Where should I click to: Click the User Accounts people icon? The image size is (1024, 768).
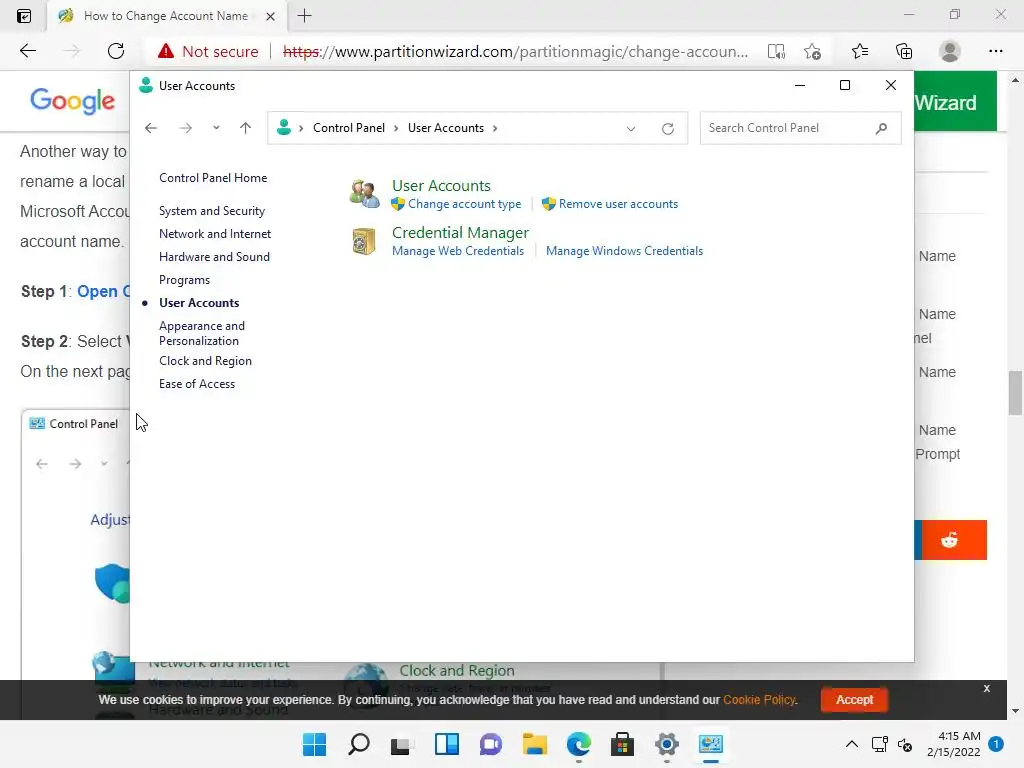click(364, 194)
